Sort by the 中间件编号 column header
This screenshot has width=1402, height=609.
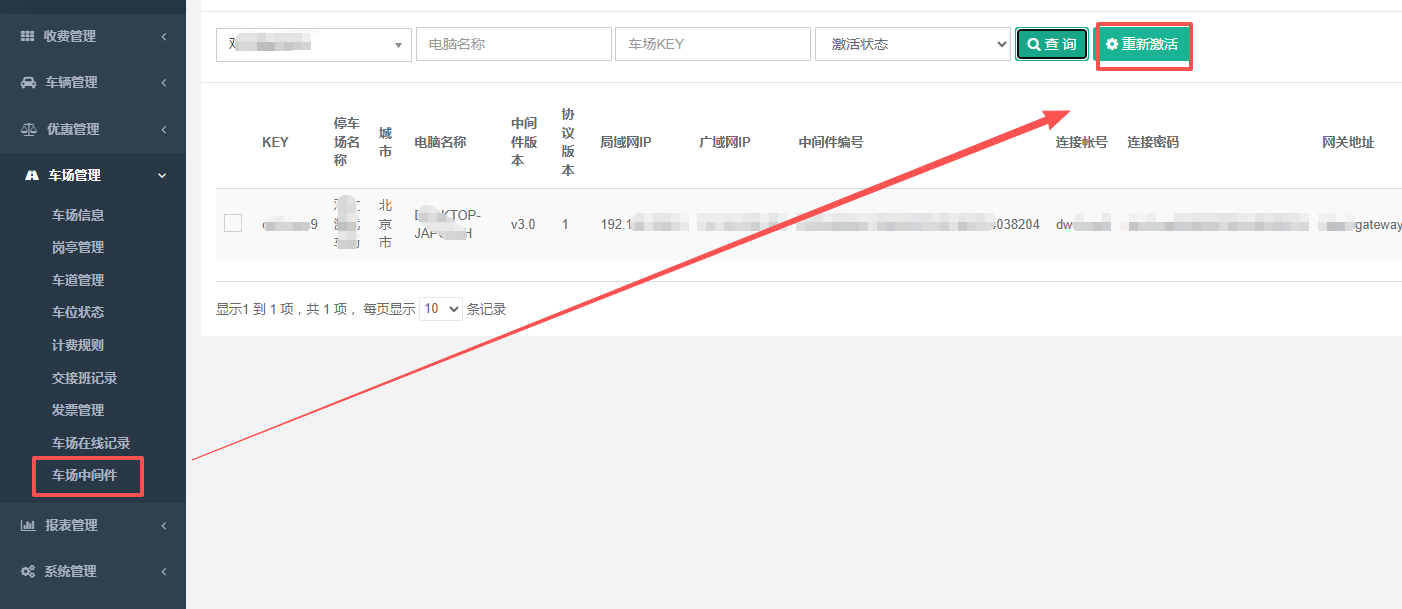(x=831, y=142)
